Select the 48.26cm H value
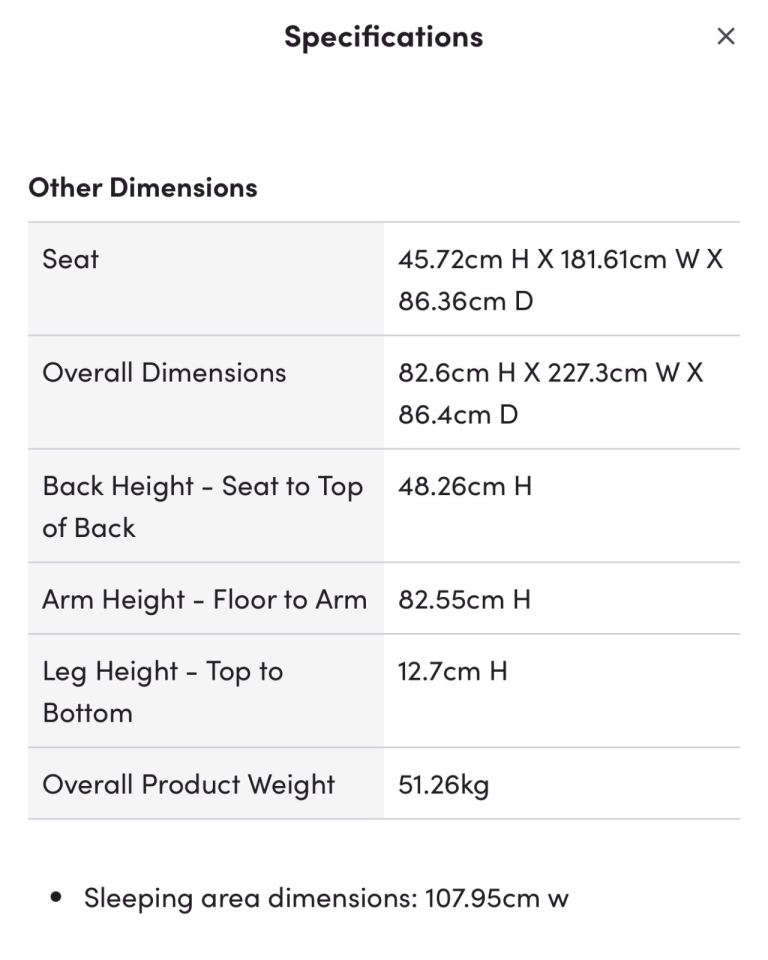 pos(465,486)
